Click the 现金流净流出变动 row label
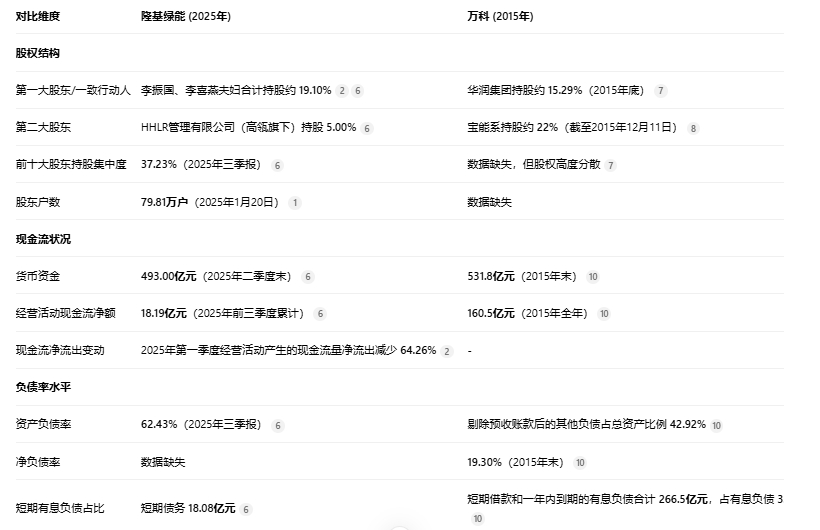The height and width of the screenshot is (530, 820). (60, 351)
